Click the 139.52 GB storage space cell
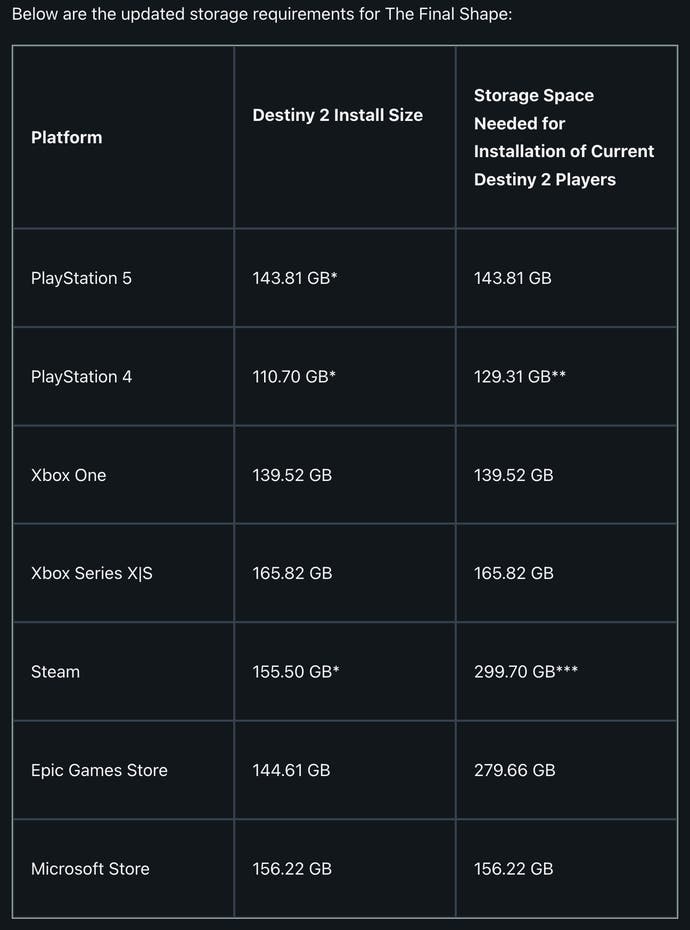This screenshot has width=690, height=930. pos(513,475)
